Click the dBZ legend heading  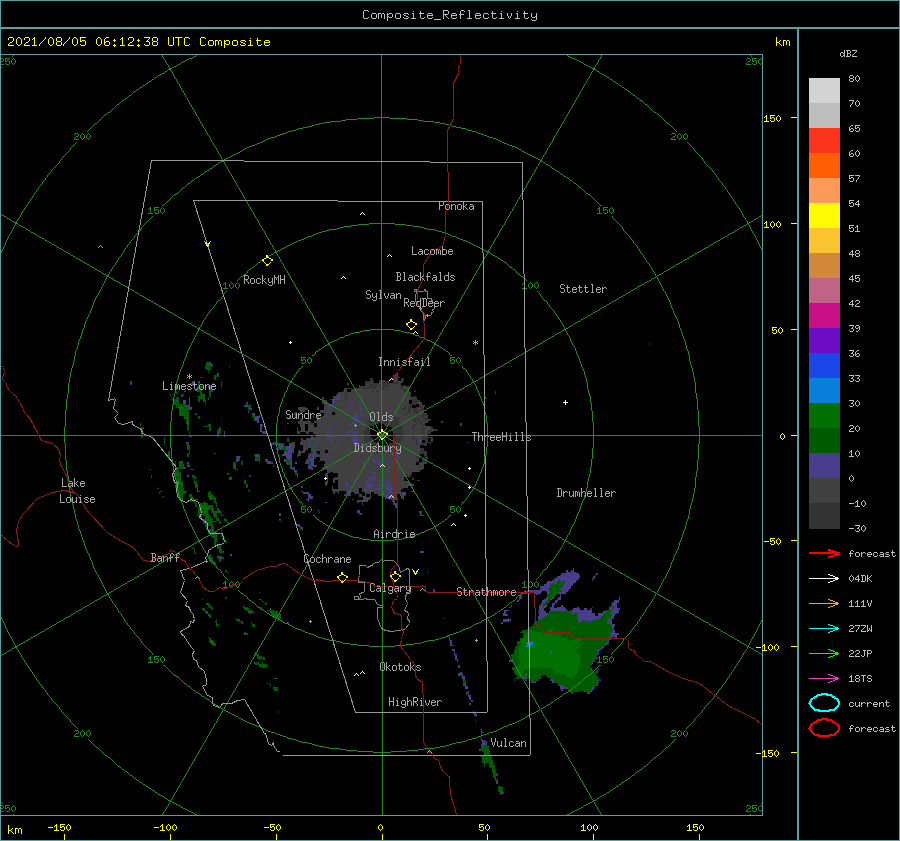[x=848, y=53]
